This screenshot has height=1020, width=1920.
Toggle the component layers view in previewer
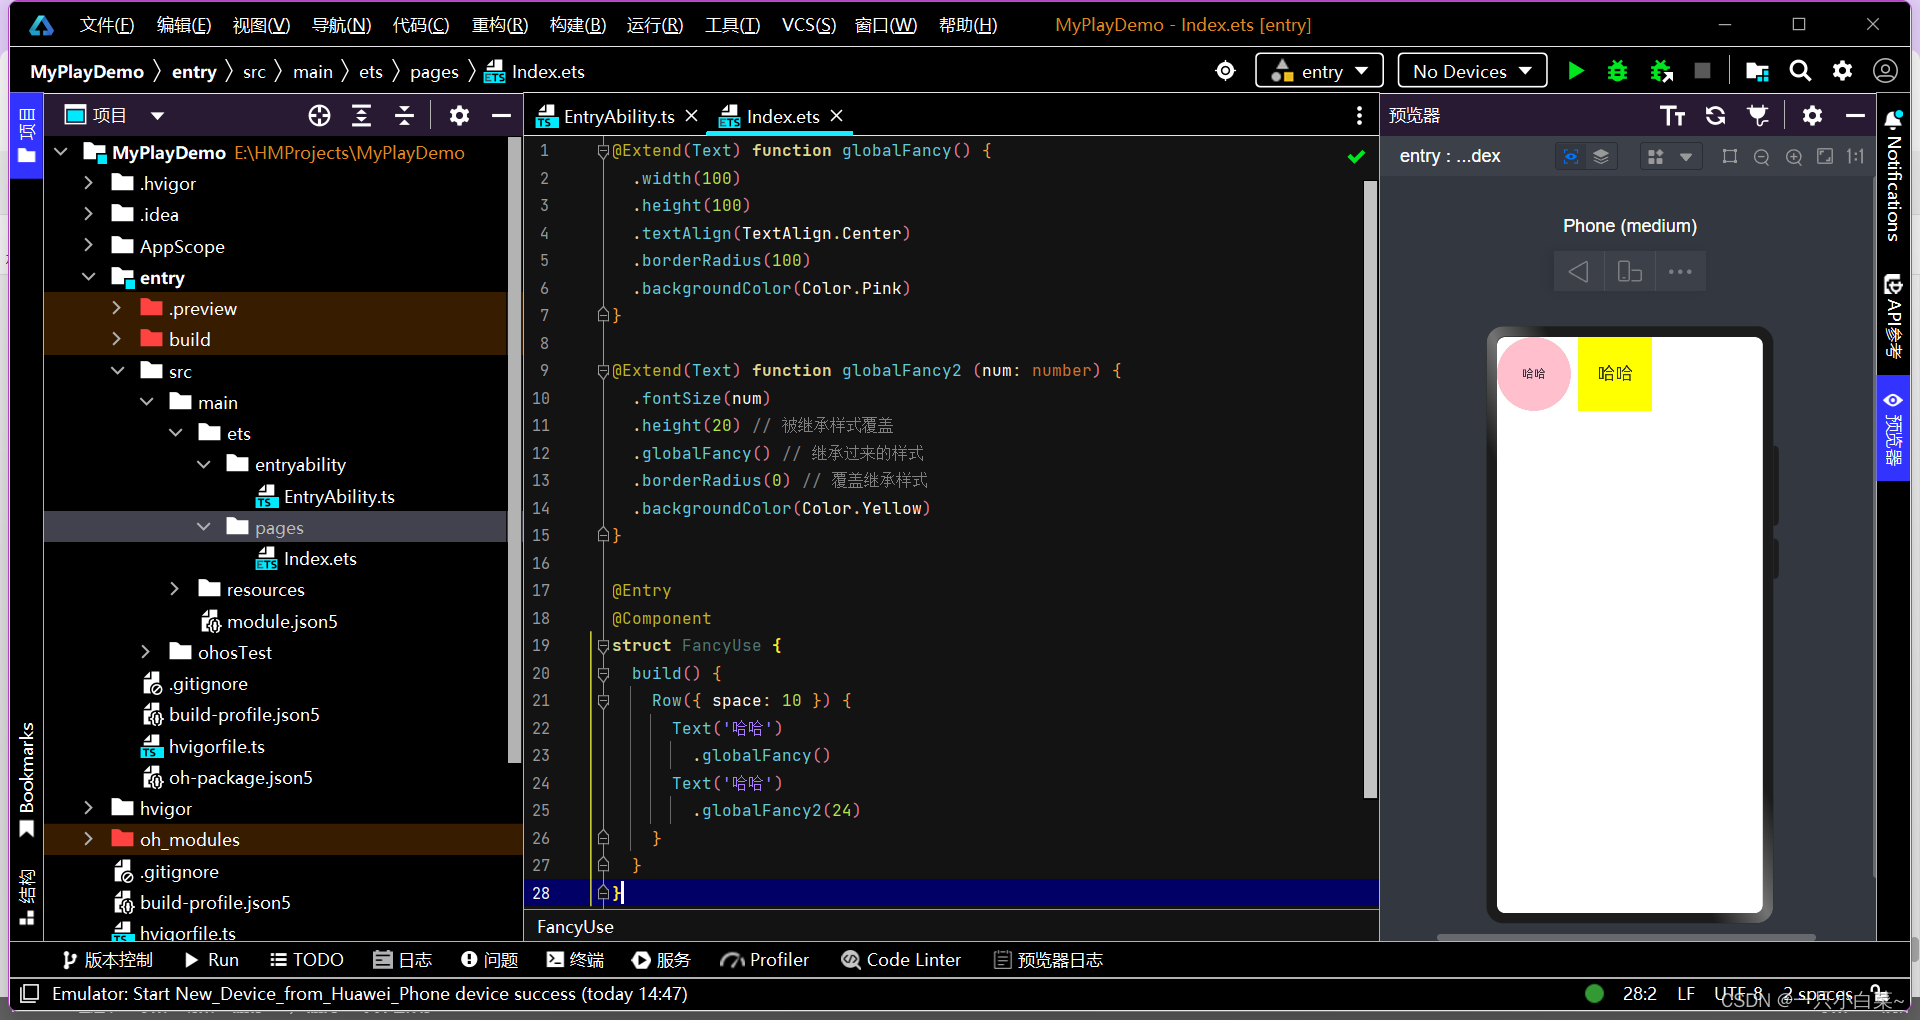1601,157
